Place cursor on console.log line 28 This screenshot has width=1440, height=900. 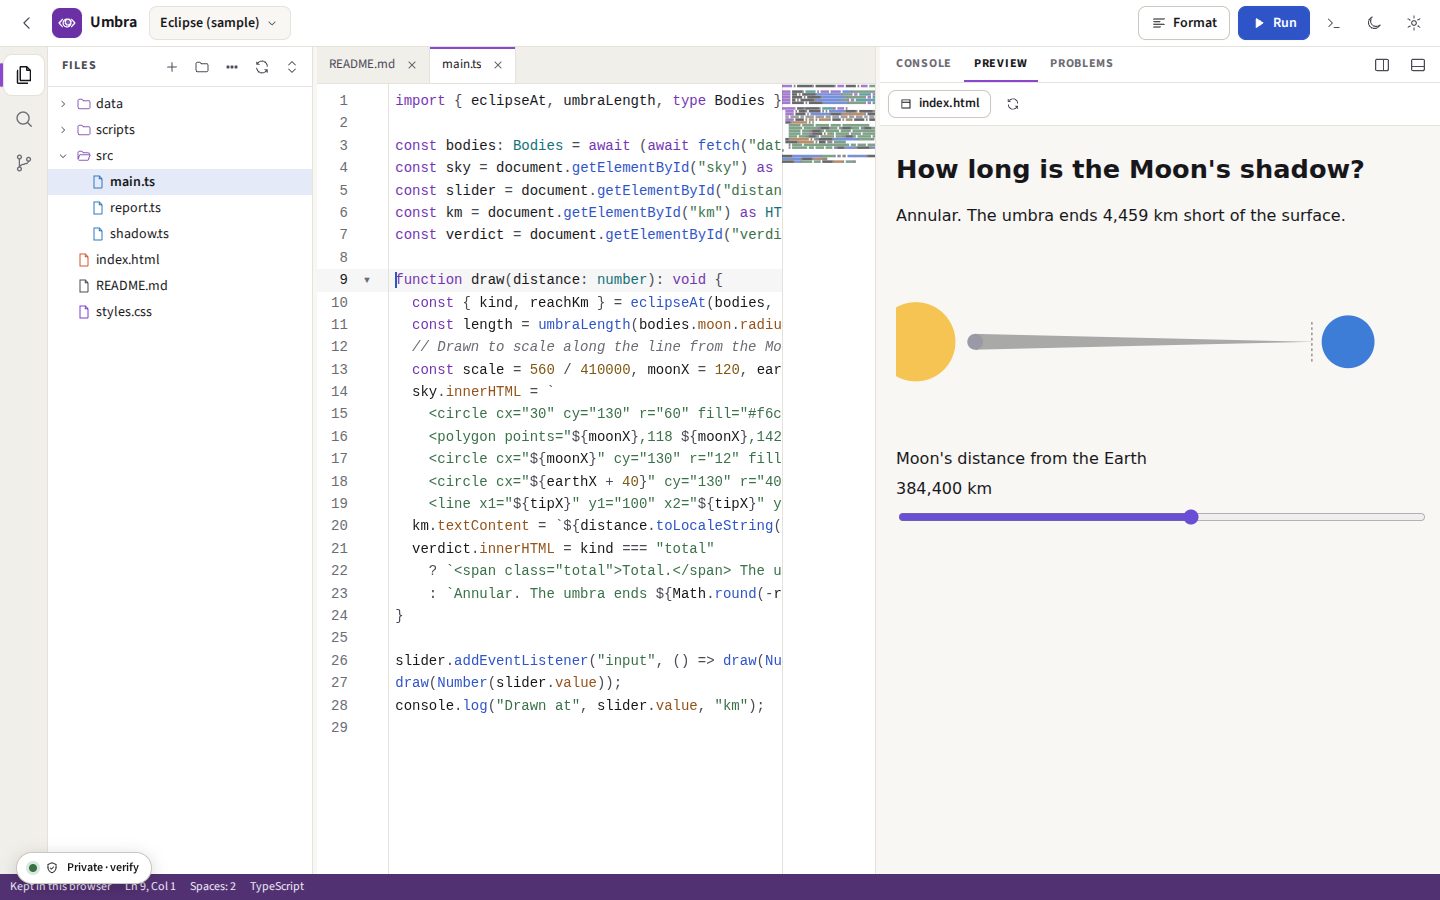point(579,706)
